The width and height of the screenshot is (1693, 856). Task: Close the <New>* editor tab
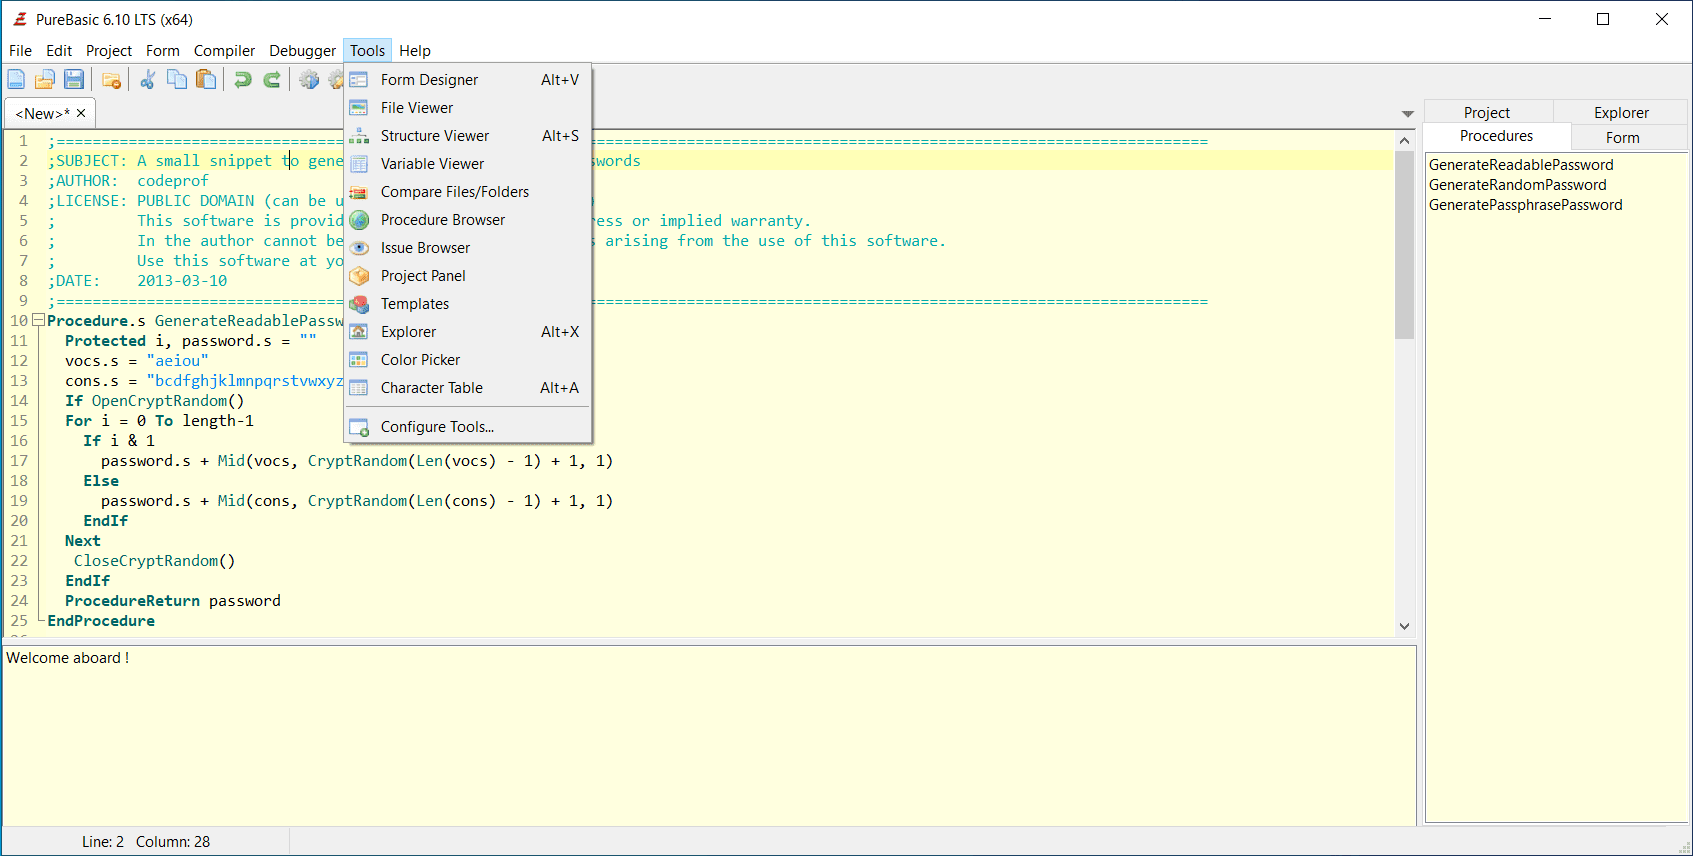pyautogui.click(x=81, y=114)
